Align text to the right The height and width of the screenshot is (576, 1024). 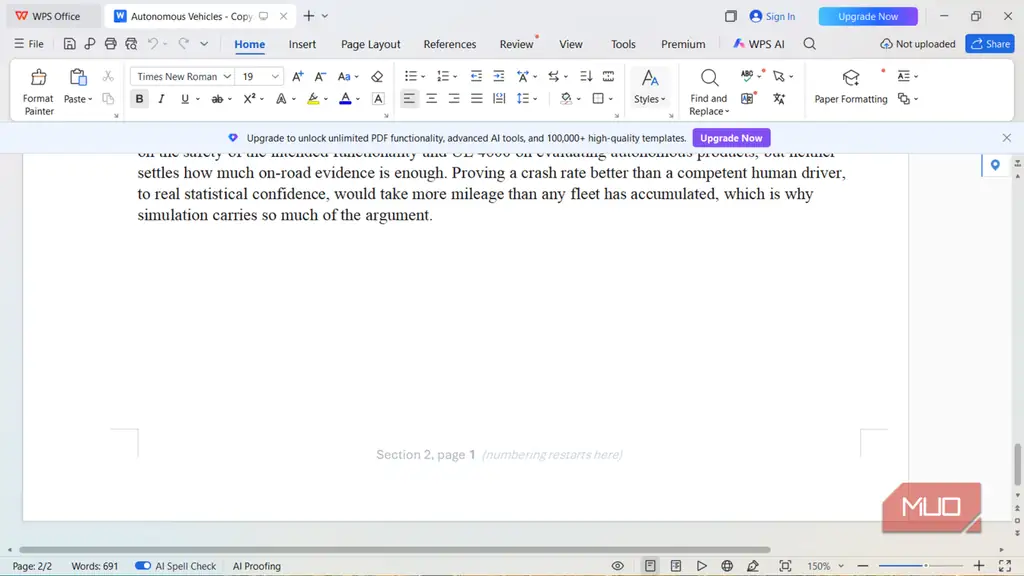point(454,99)
